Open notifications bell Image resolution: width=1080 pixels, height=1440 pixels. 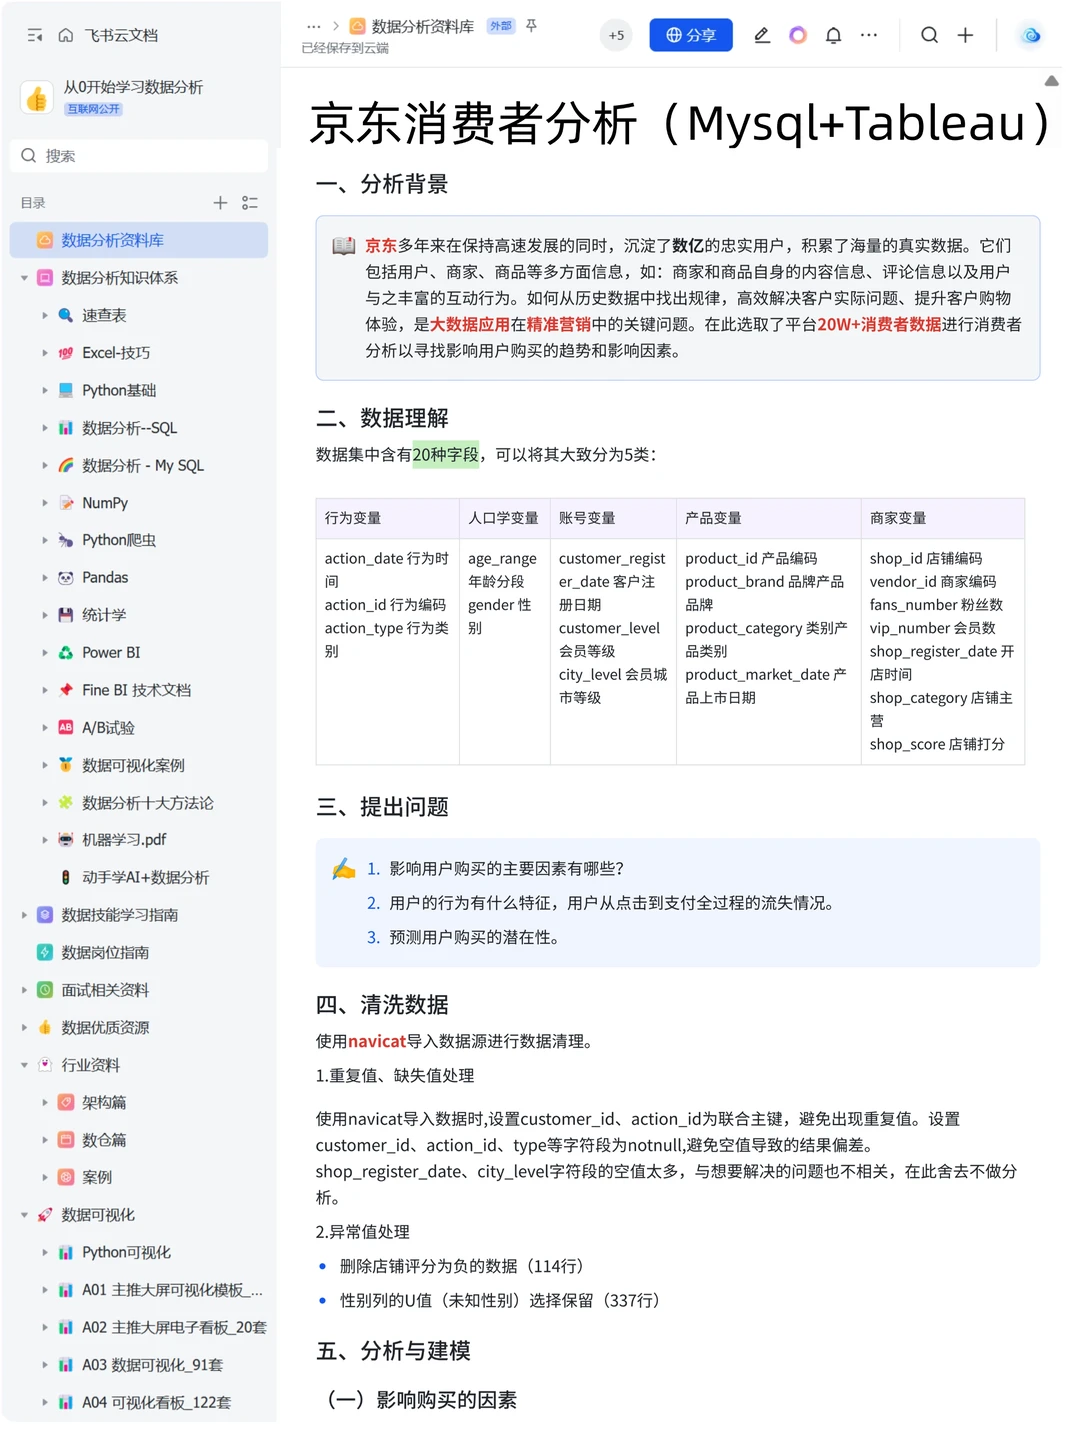click(833, 35)
